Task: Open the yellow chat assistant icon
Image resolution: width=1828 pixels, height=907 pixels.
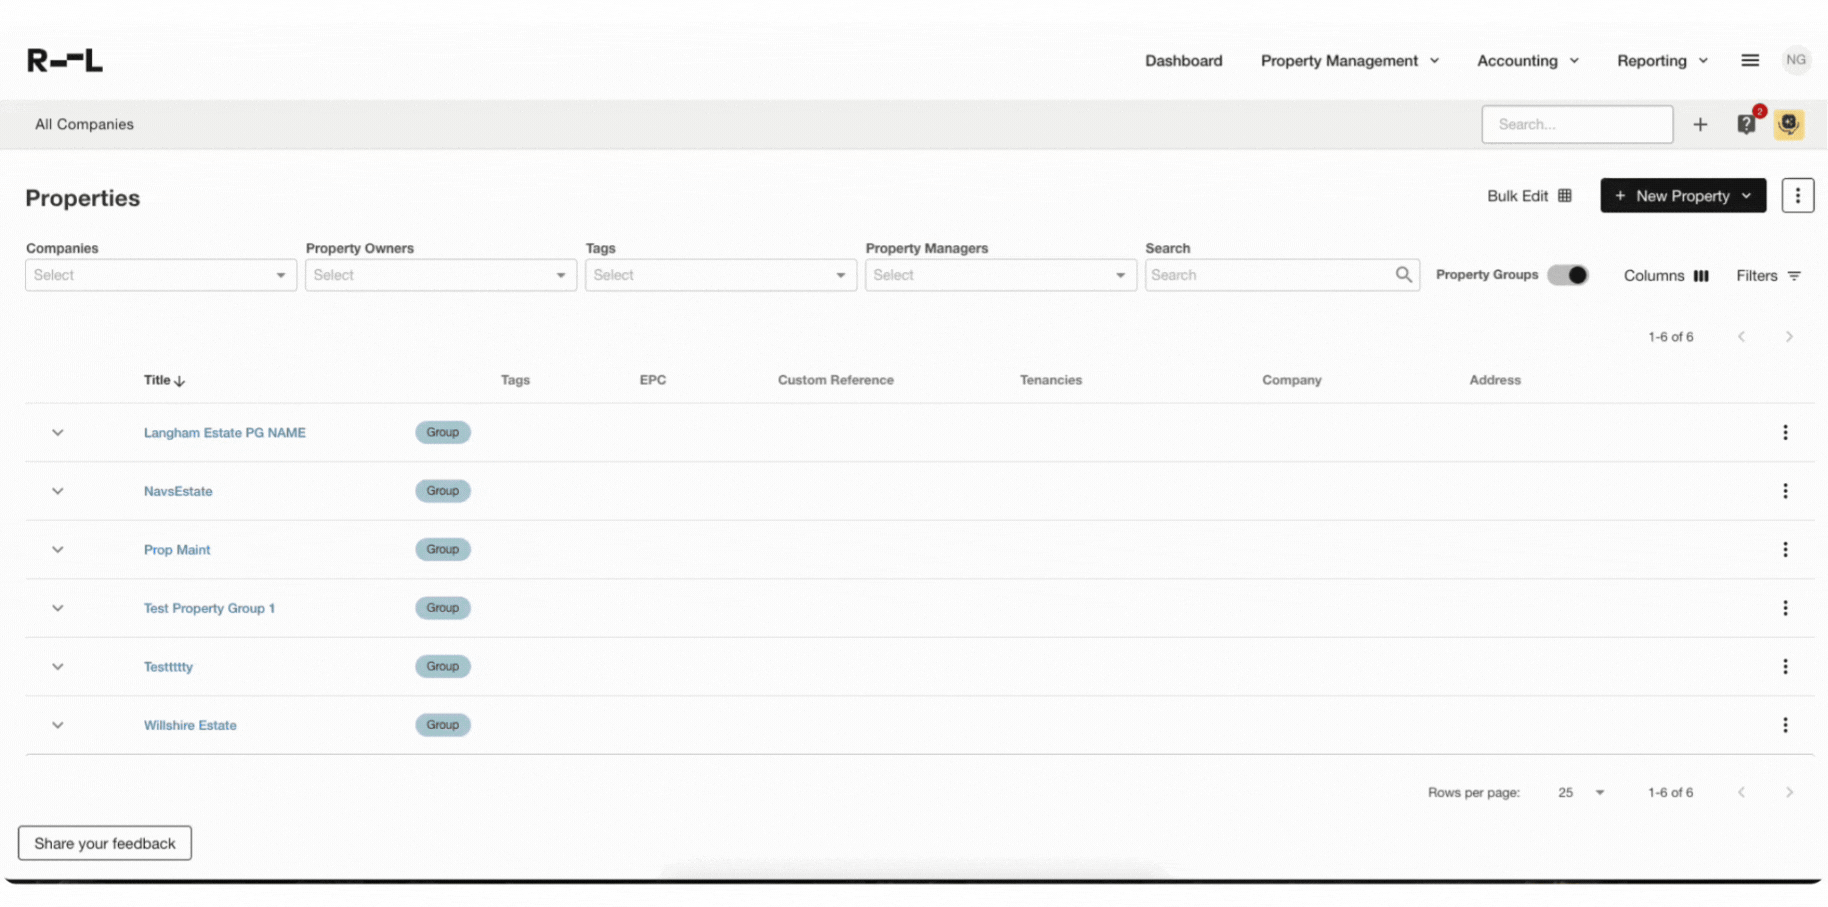Action: click(x=1789, y=124)
